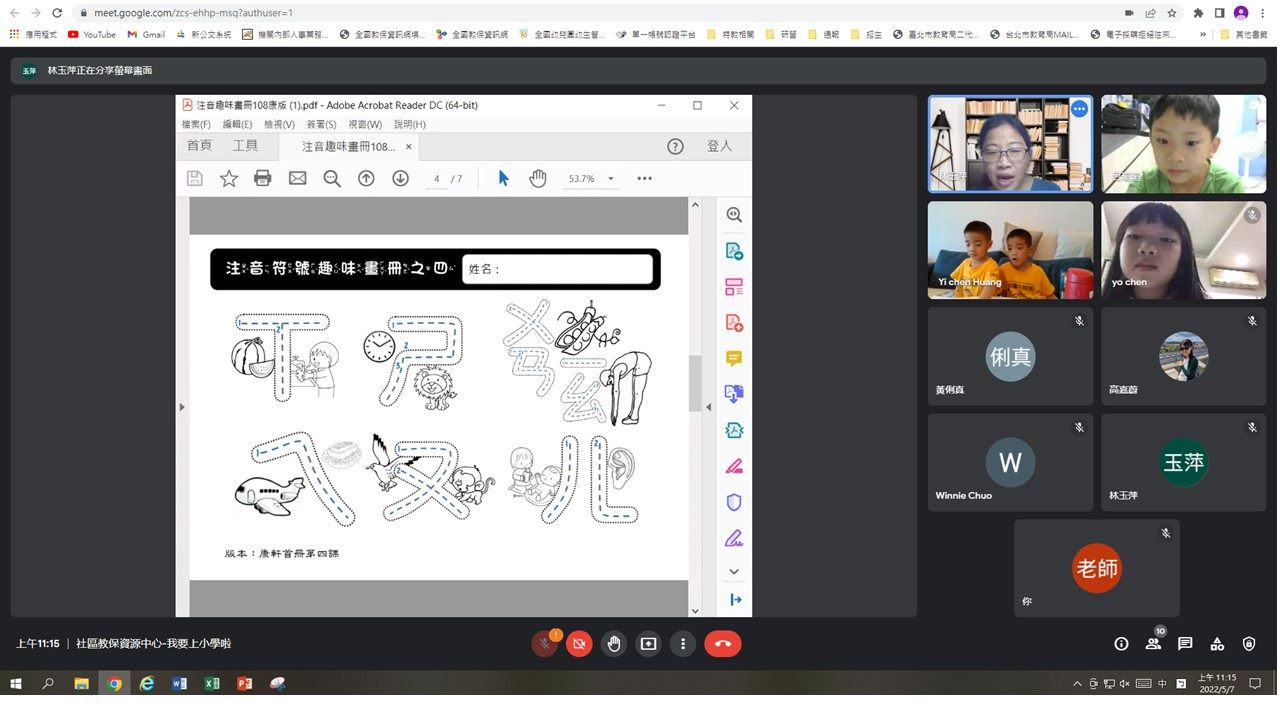Turn the camera on
The image size is (1280, 720).
[x=579, y=644]
